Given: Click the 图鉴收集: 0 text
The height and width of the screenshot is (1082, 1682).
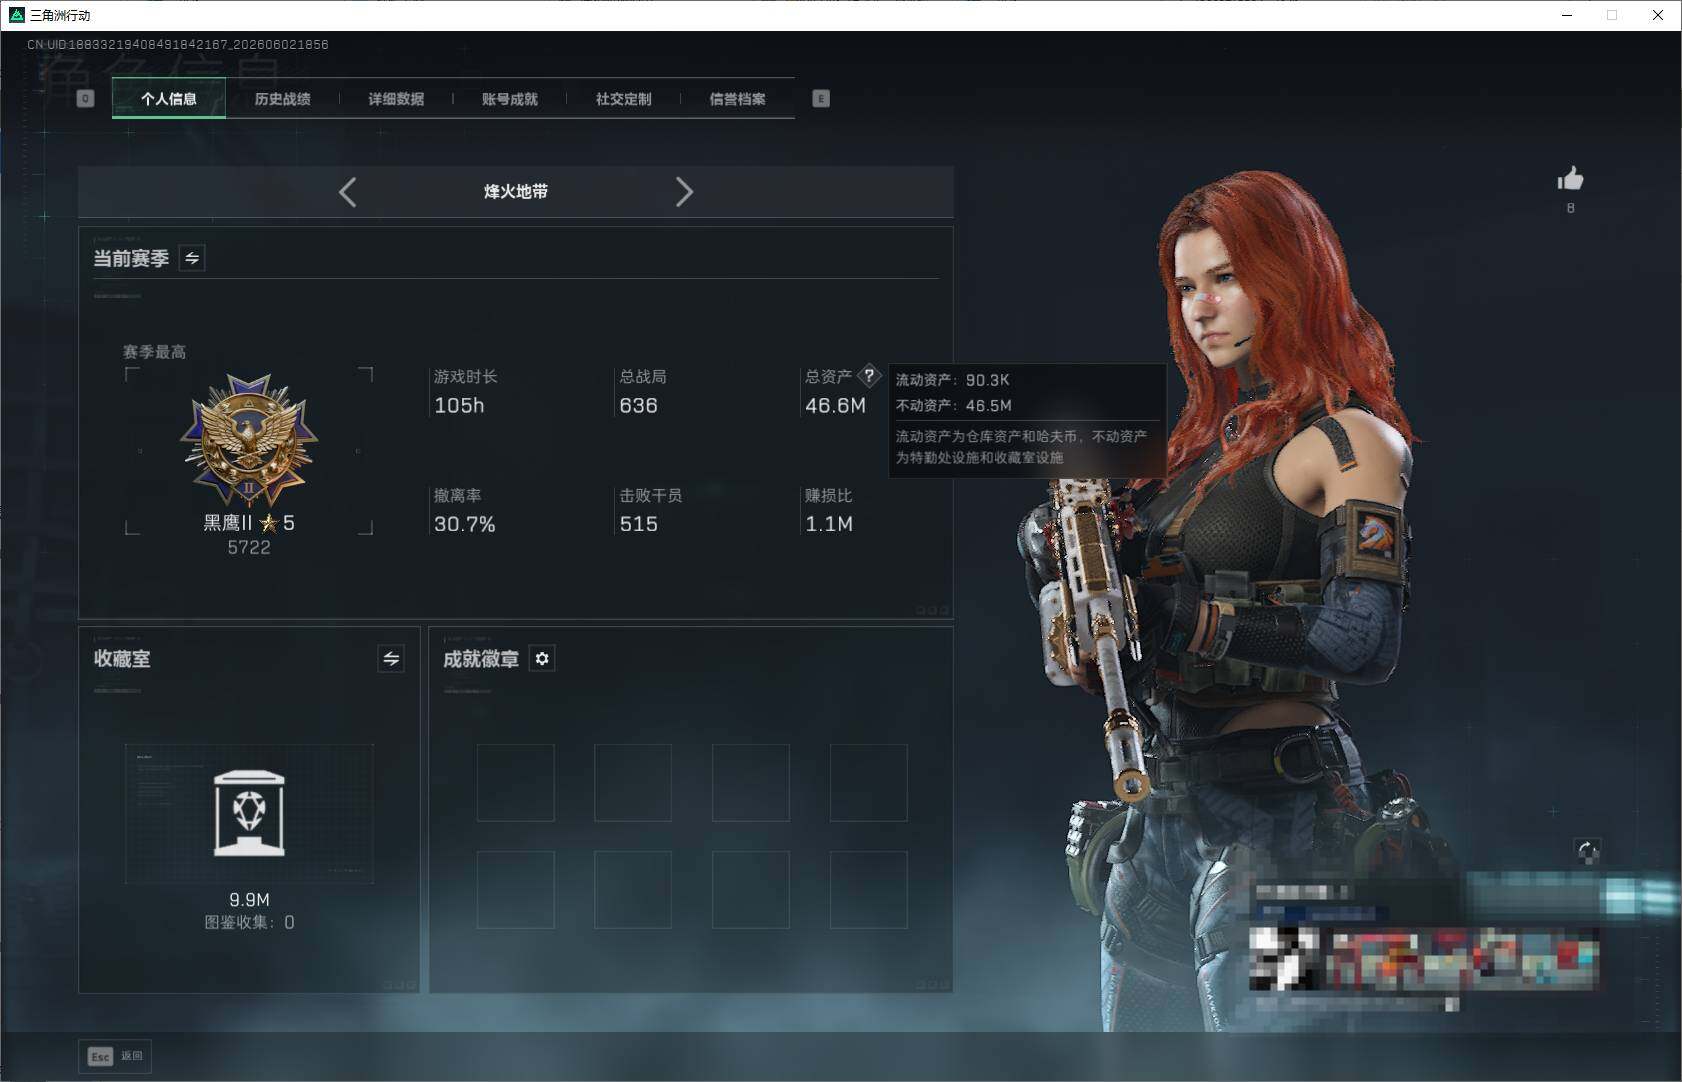Looking at the screenshot, I should pos(249,922).
